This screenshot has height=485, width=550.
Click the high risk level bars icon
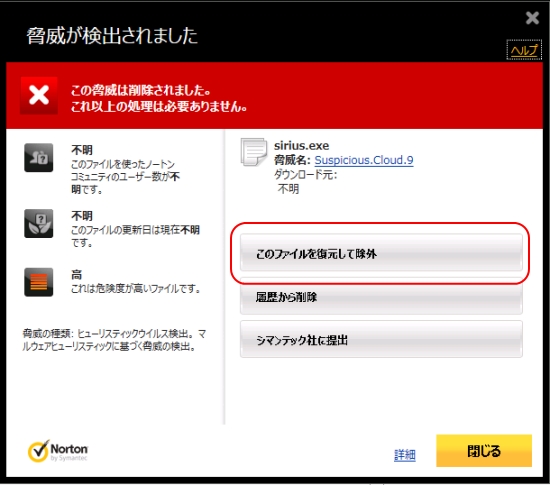tap(39, 282)
